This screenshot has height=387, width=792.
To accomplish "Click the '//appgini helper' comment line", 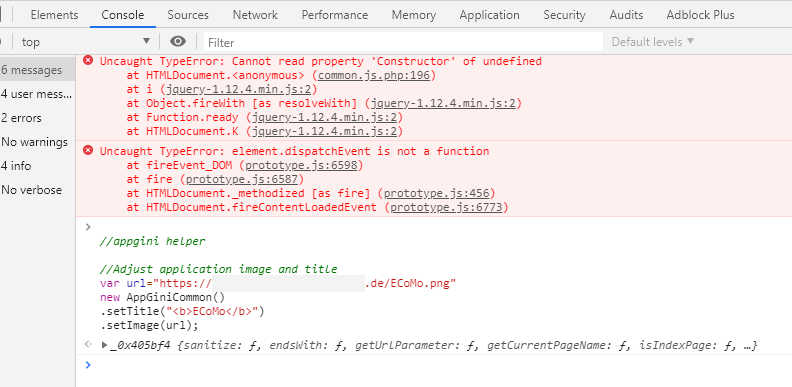I will (153, 241).
